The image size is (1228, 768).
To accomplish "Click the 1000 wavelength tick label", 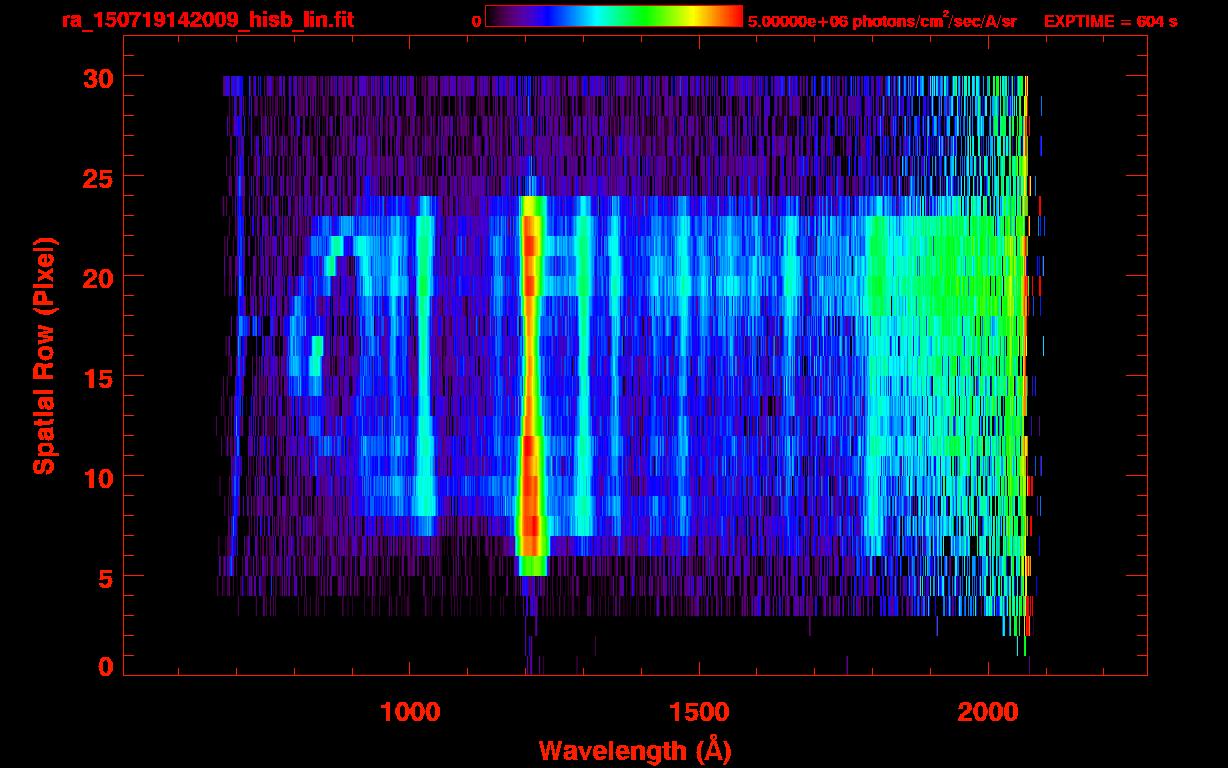I will [x=410, y=711].
